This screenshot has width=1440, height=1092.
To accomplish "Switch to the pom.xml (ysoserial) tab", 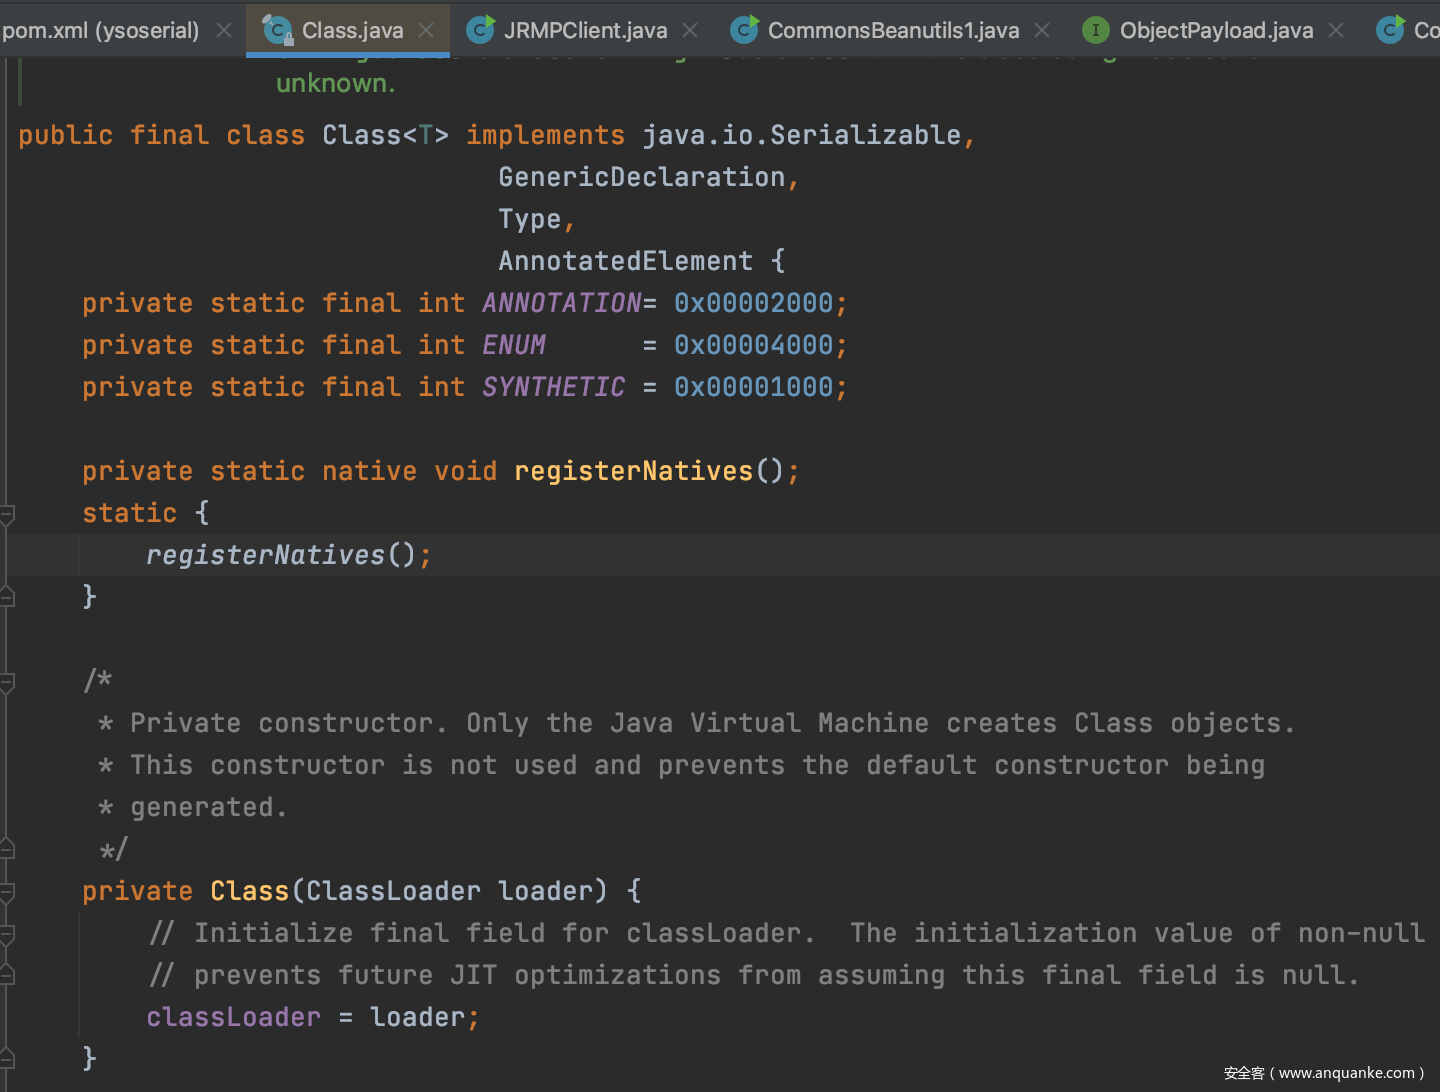I will tap(100, 30).
